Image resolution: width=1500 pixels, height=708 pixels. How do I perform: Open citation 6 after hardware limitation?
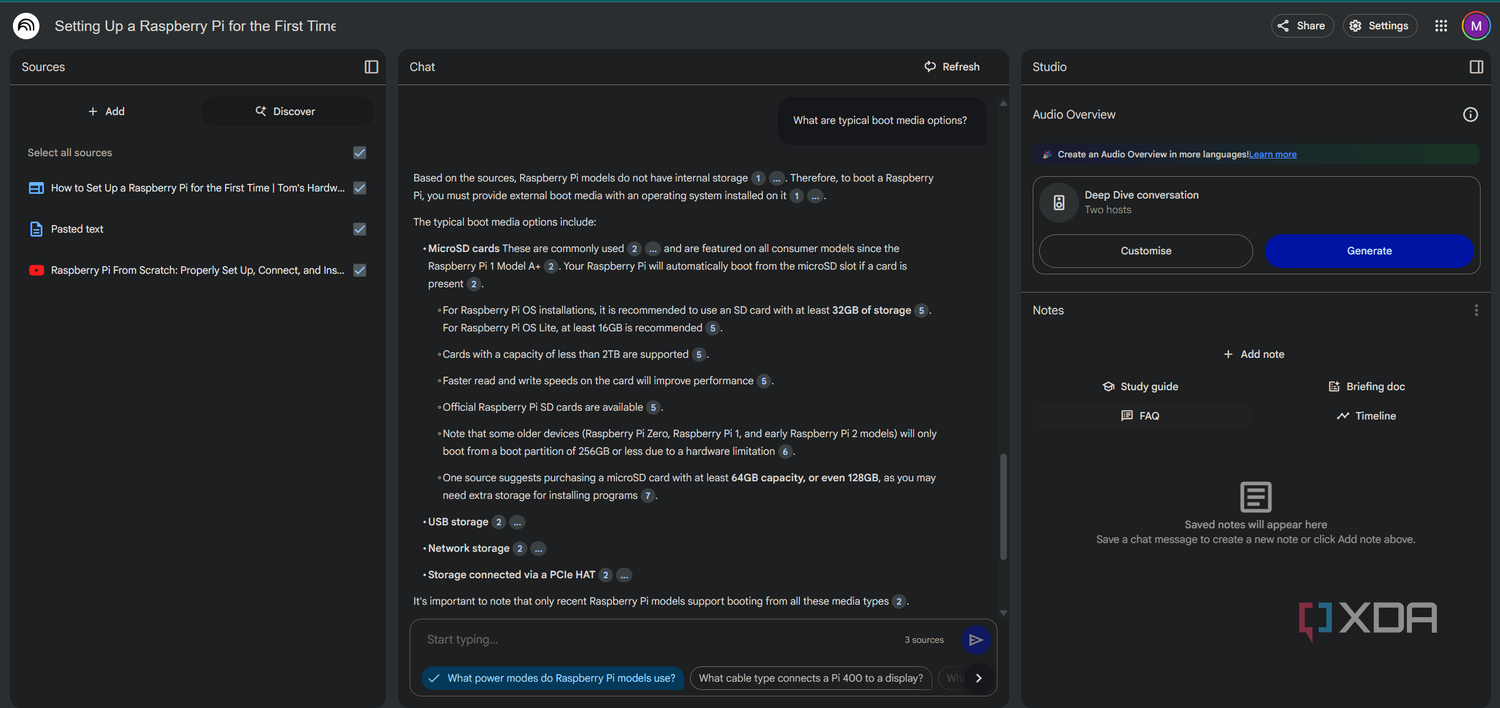785,452
